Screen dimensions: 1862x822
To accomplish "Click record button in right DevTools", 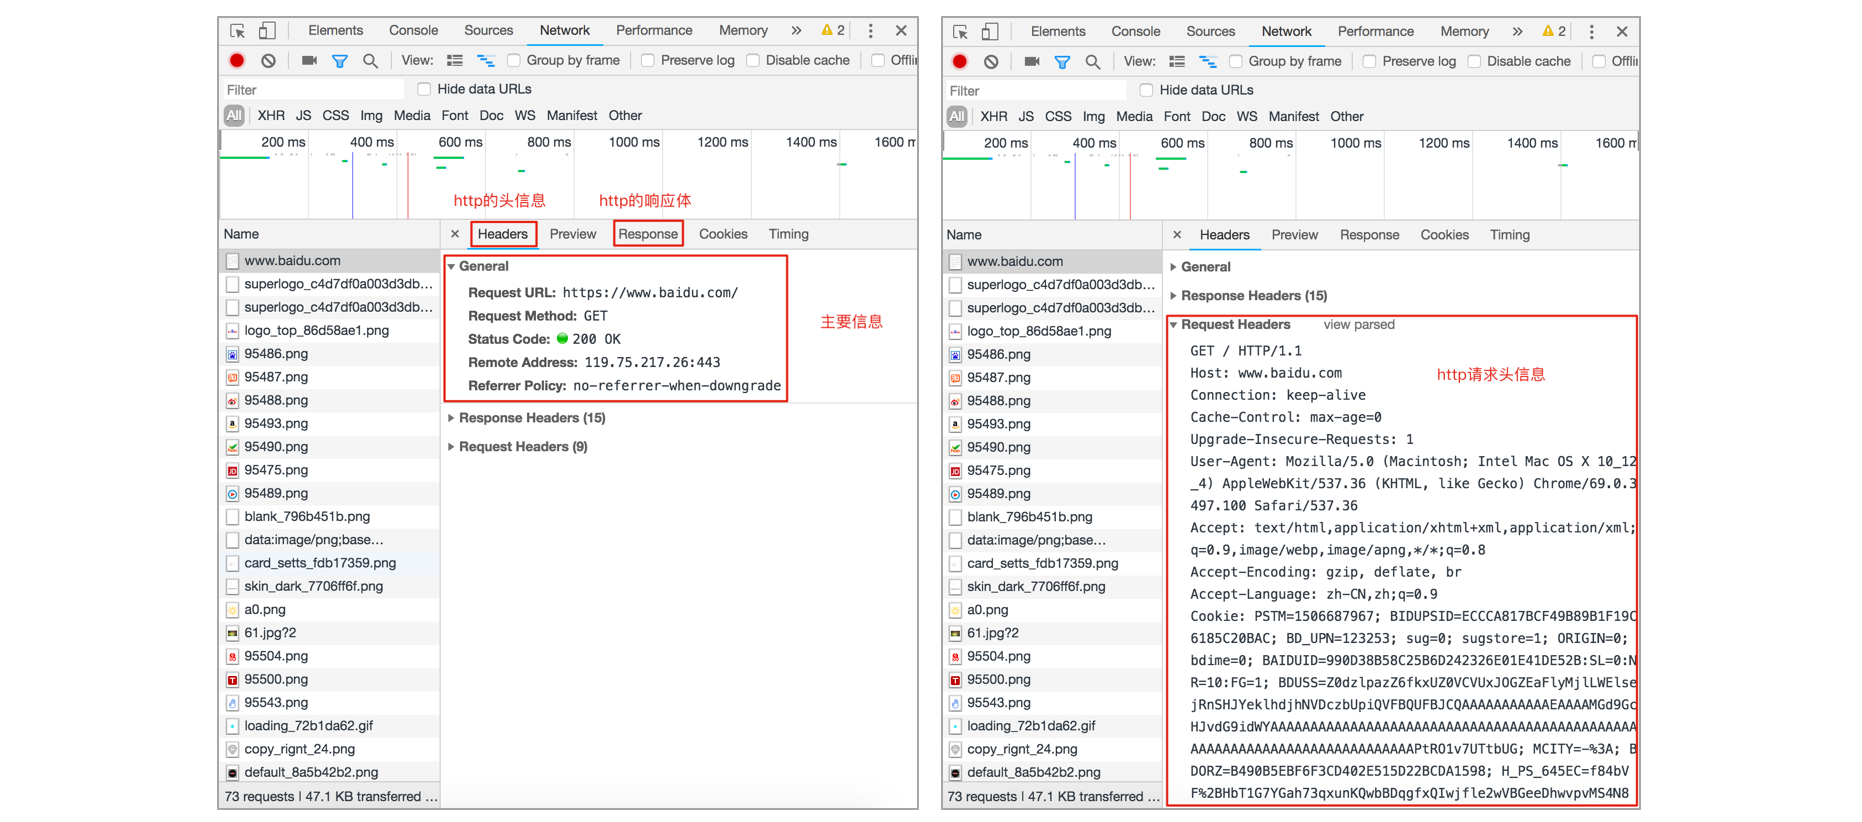I will coord(960,62).
